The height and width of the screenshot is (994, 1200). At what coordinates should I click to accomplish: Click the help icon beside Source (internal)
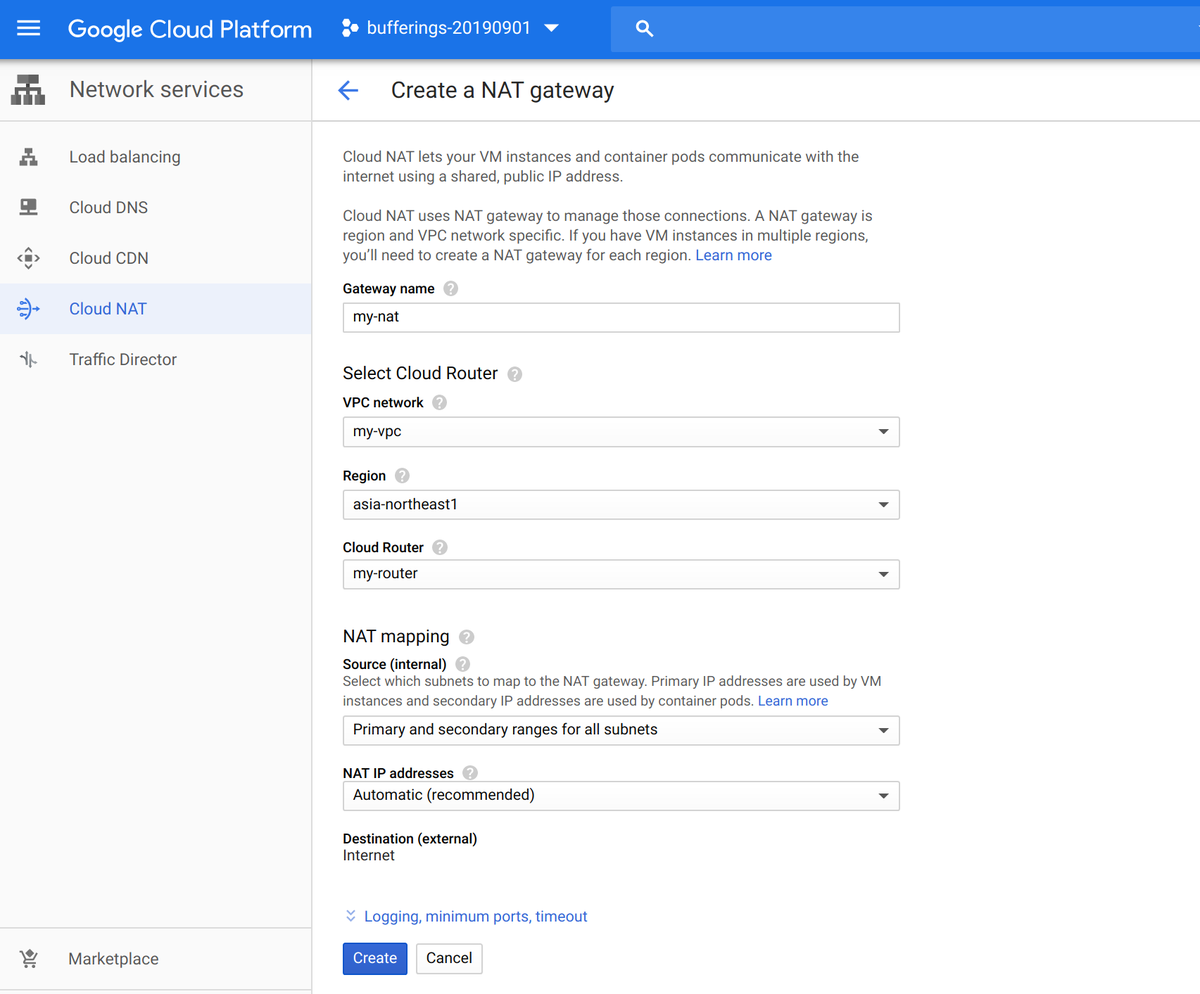pyautogui.click(x=462, y=664)
